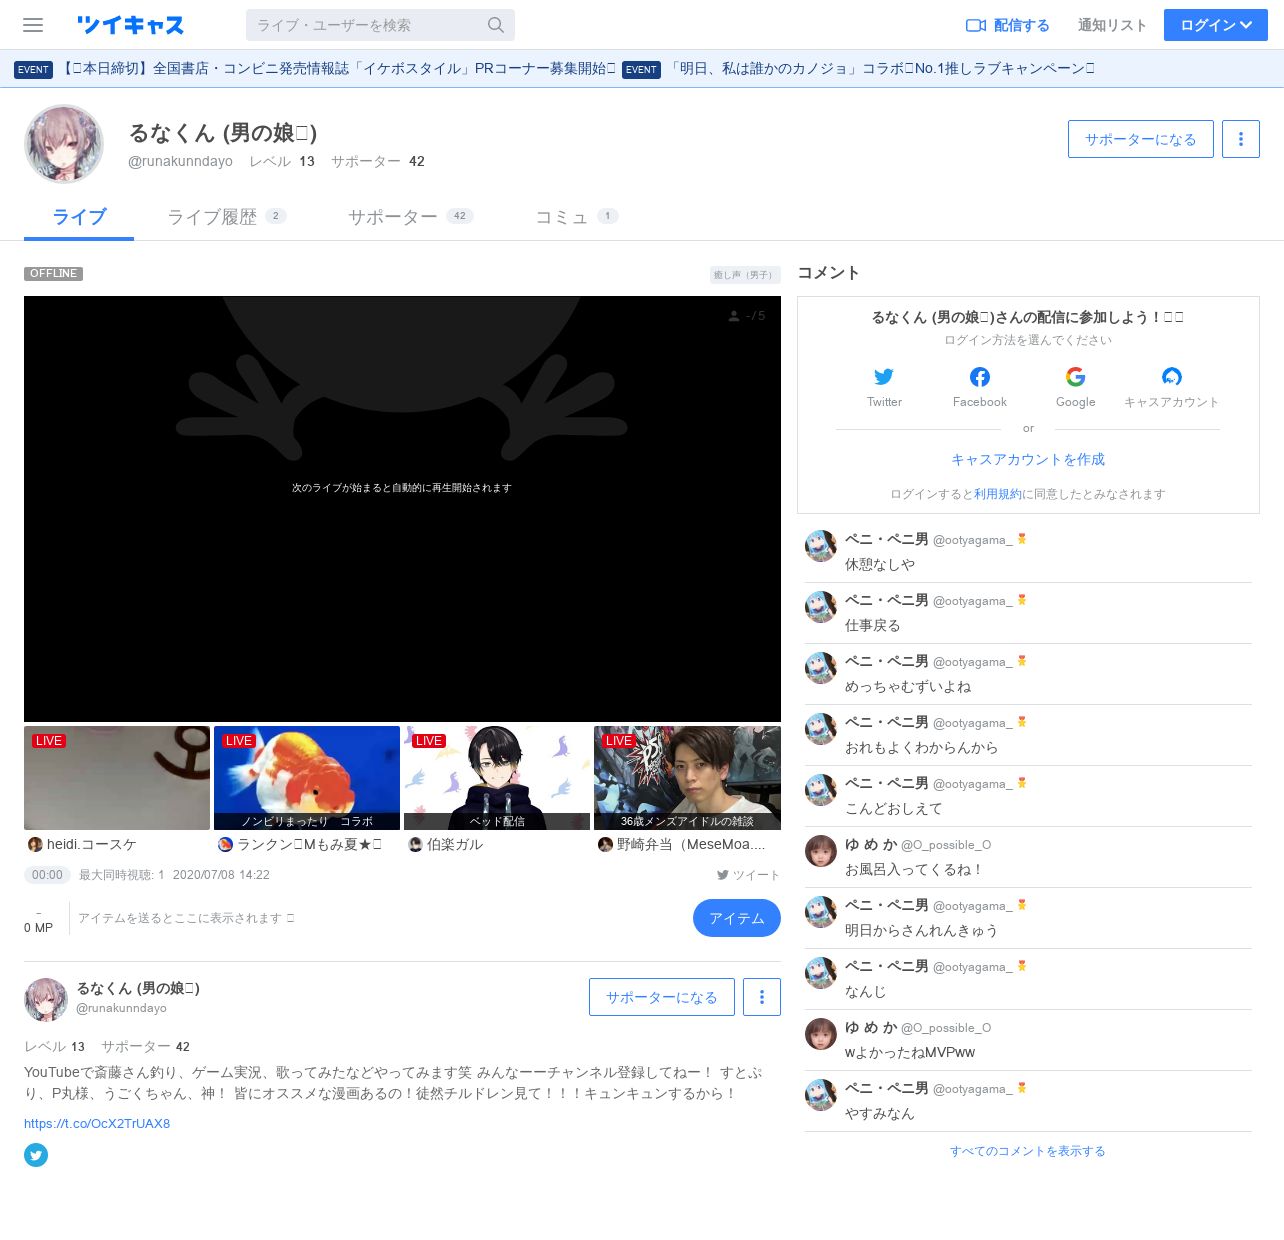Click the broadcast camera icon
The image size is (1284, 1240).
coord(976,25)
